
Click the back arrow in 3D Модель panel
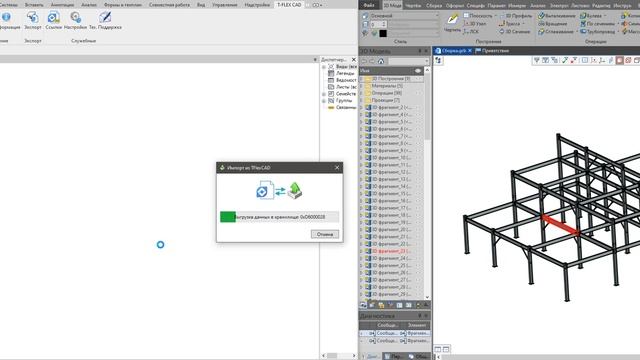pyautogui.click(x=364, y=61)
